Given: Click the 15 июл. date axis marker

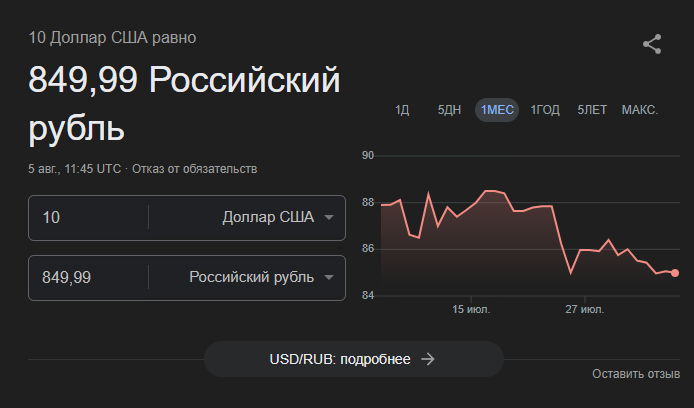Looking at the screenshot, I should (x=471, y=309).
